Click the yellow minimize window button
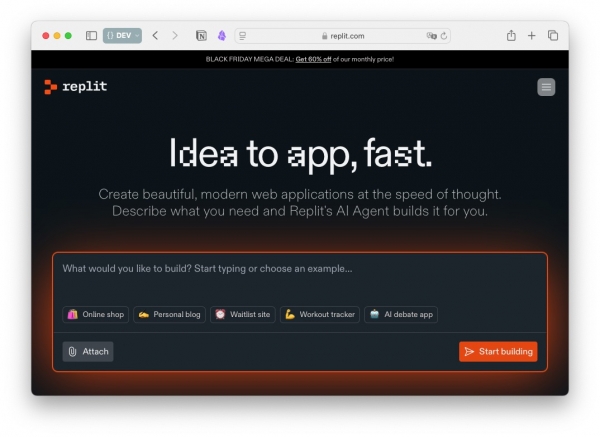The height and width of the screenshot is (437, 600). (x=57, y=36)
